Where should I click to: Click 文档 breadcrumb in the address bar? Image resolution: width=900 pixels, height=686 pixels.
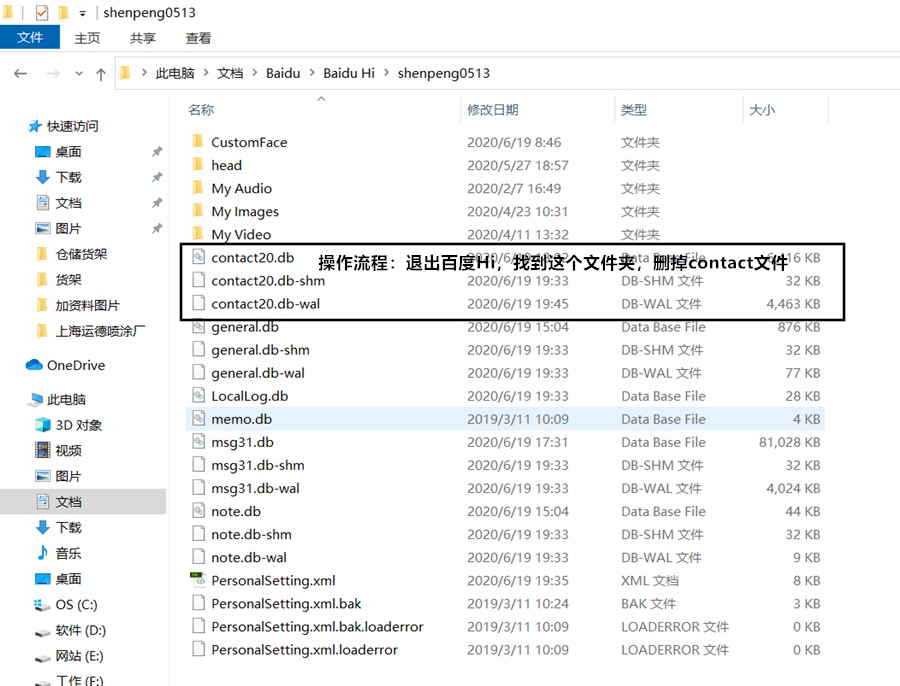(230, 73)
